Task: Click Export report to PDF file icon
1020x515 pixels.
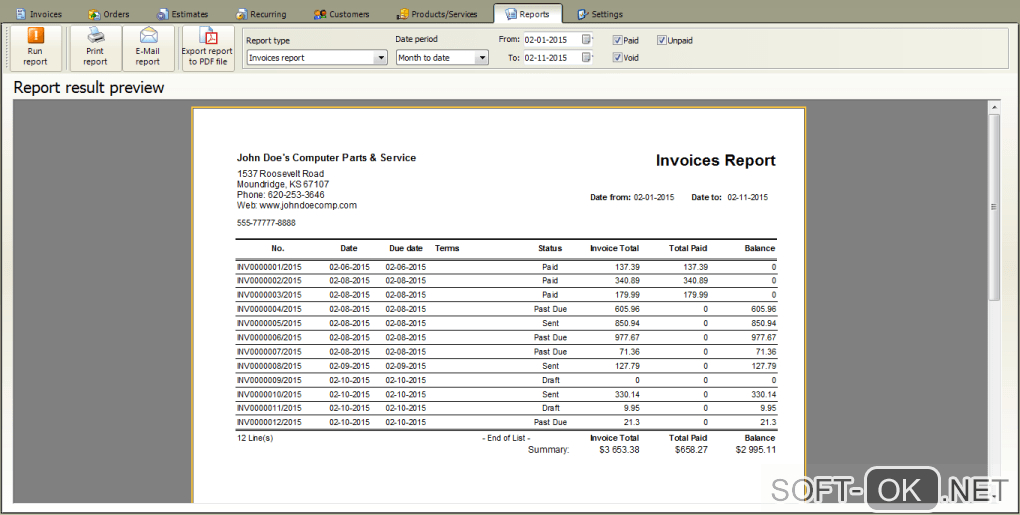Action: [207, 37]
